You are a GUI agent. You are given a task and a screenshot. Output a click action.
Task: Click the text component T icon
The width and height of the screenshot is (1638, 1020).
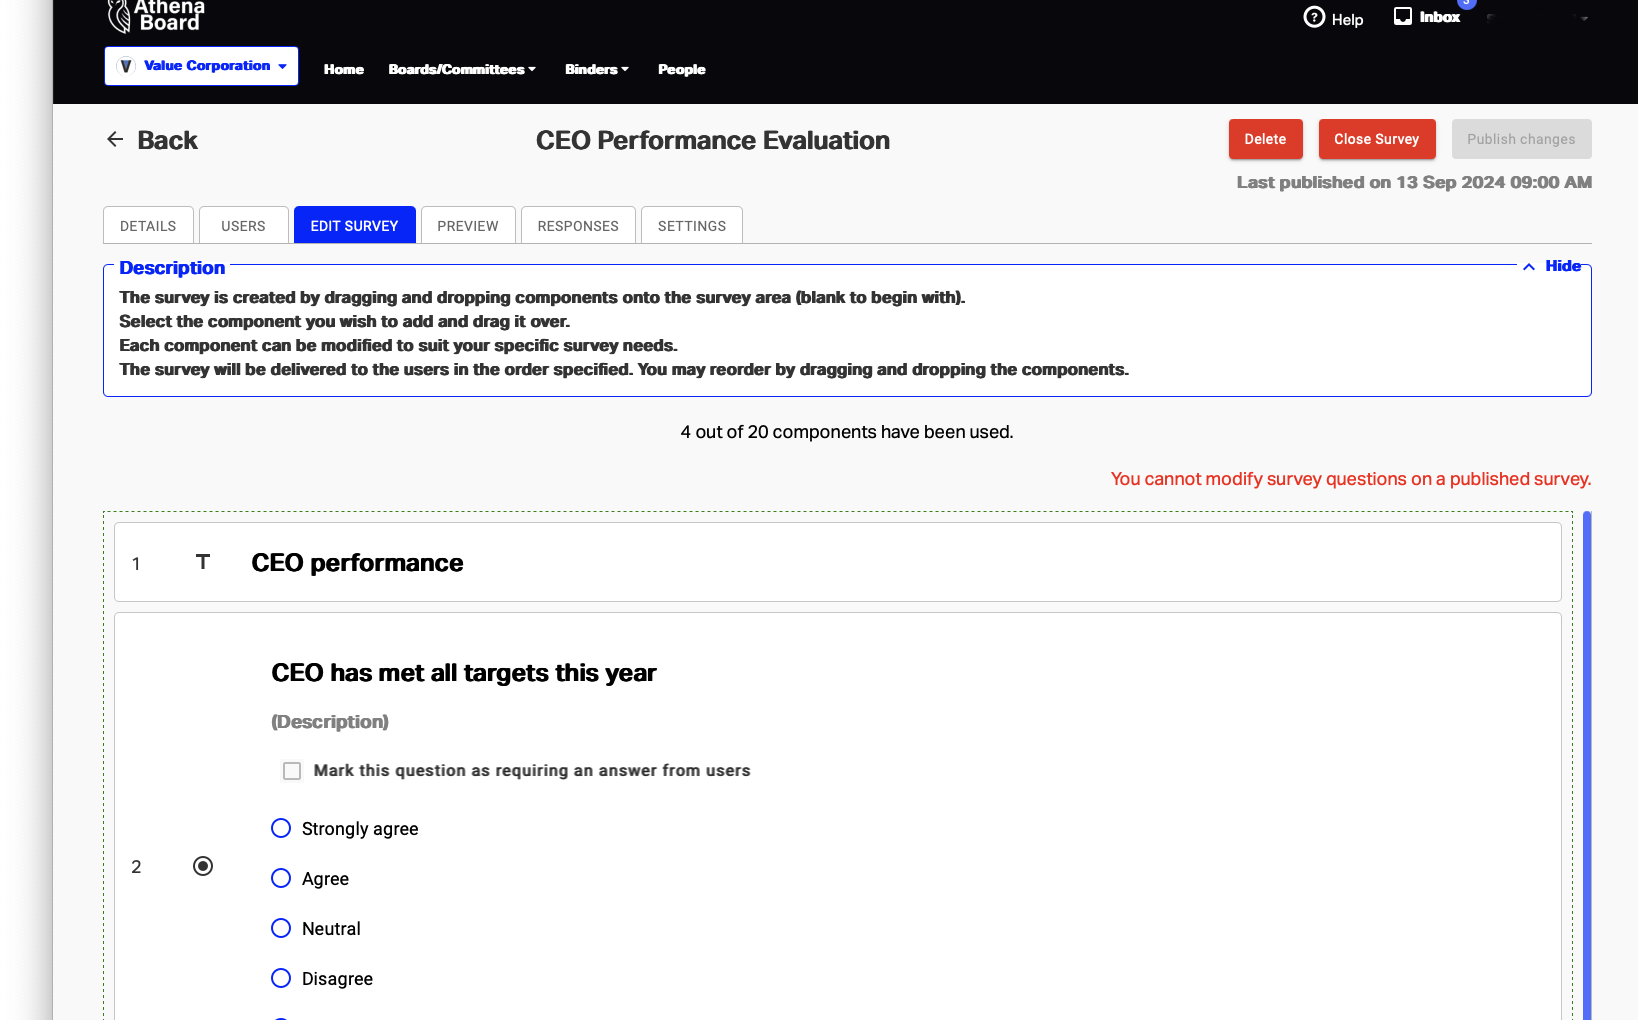tap(203, 562)
